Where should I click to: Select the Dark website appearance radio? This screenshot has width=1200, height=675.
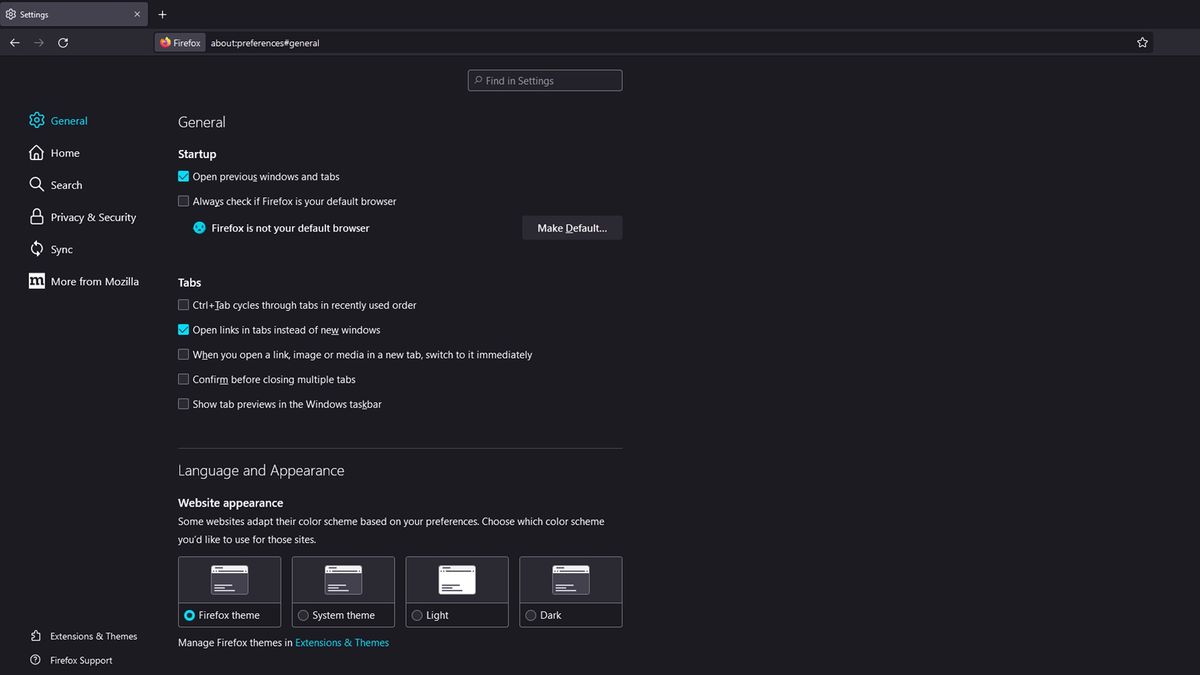coord(531,615)
